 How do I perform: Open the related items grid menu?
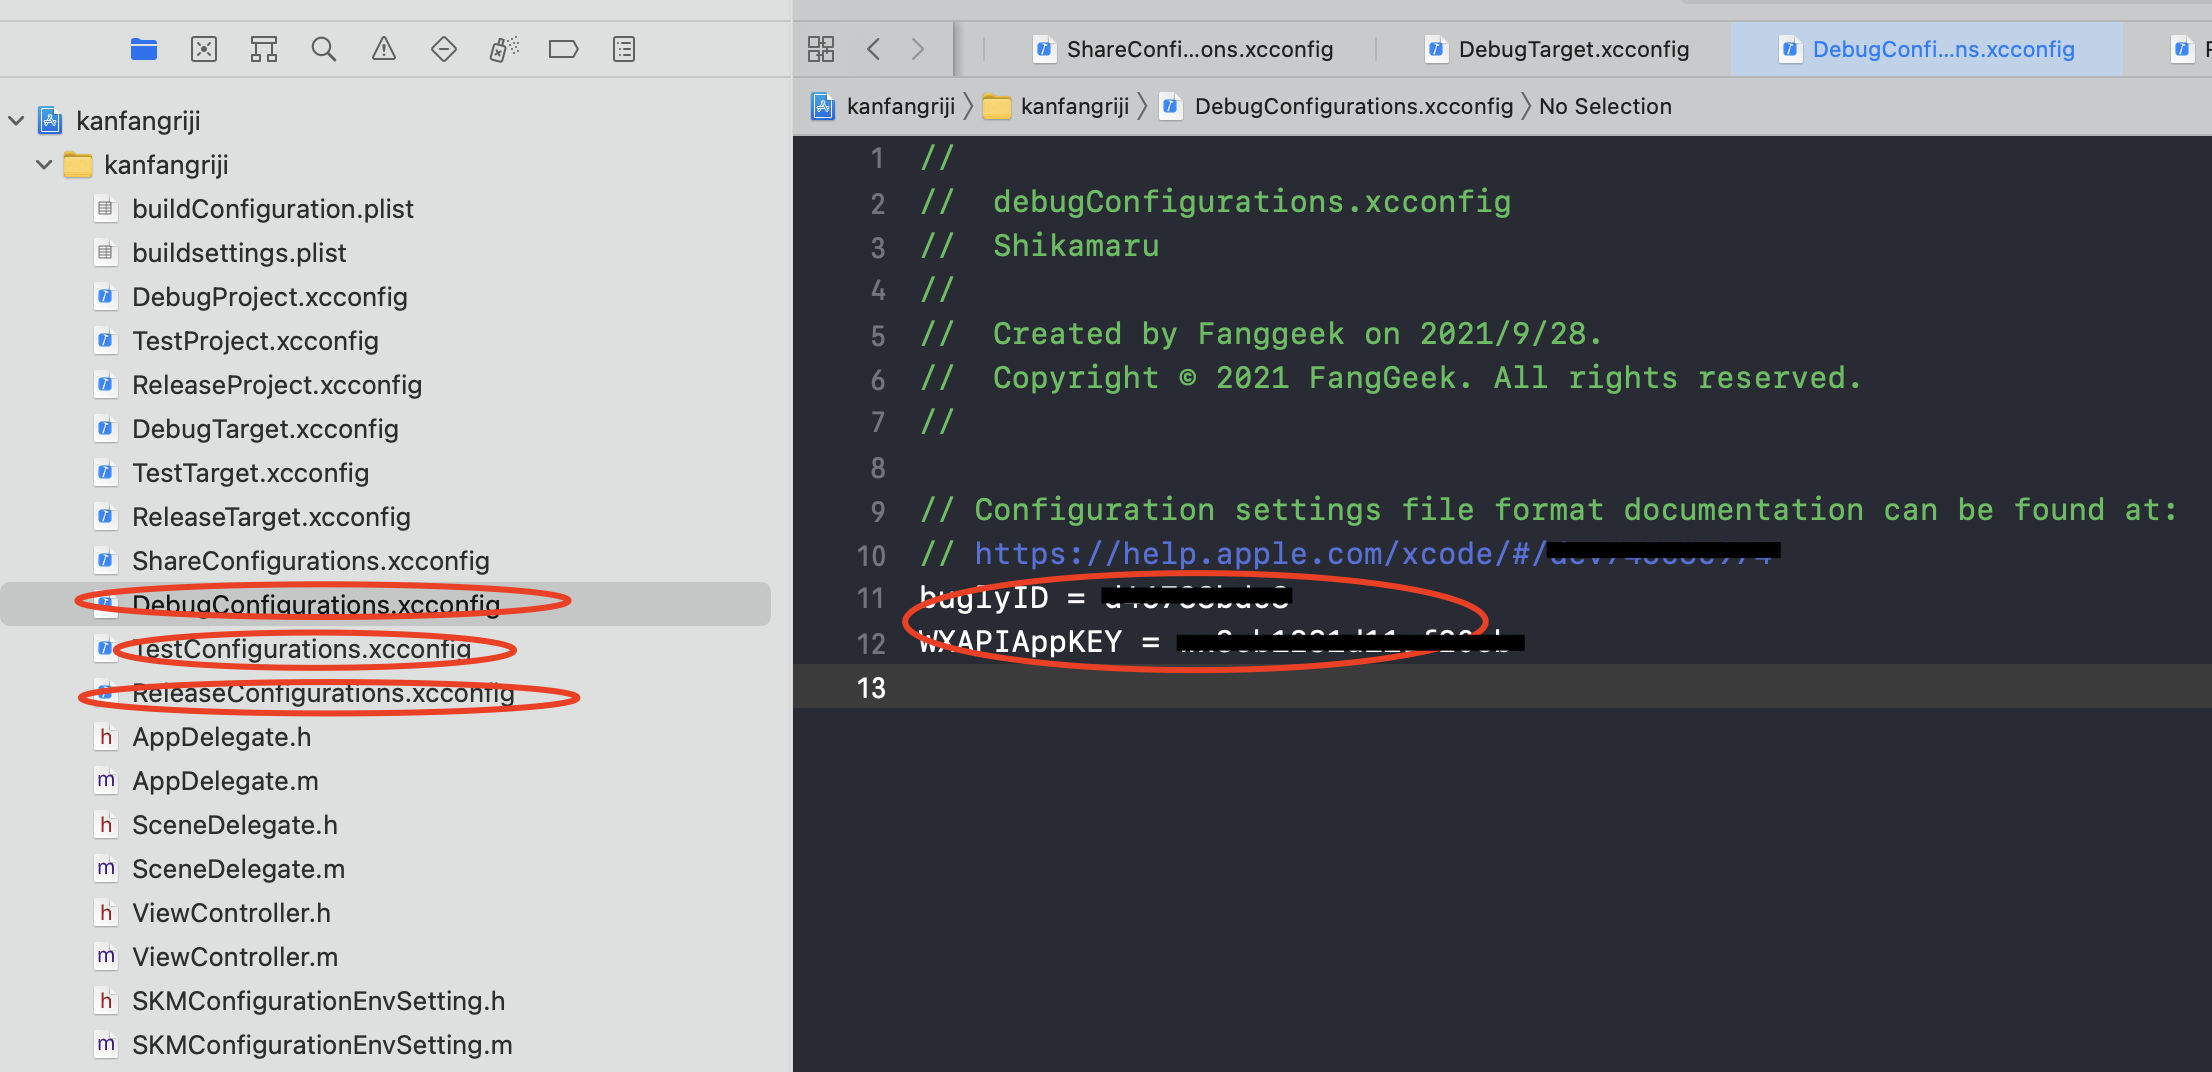point(821,49)
